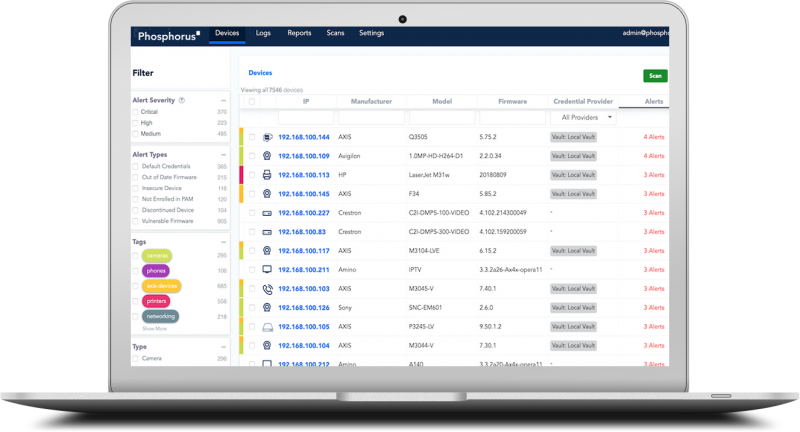Click the device icon beside 192.168.100.144
Viewport: 800px width, 432px height.
coord(267,137)
